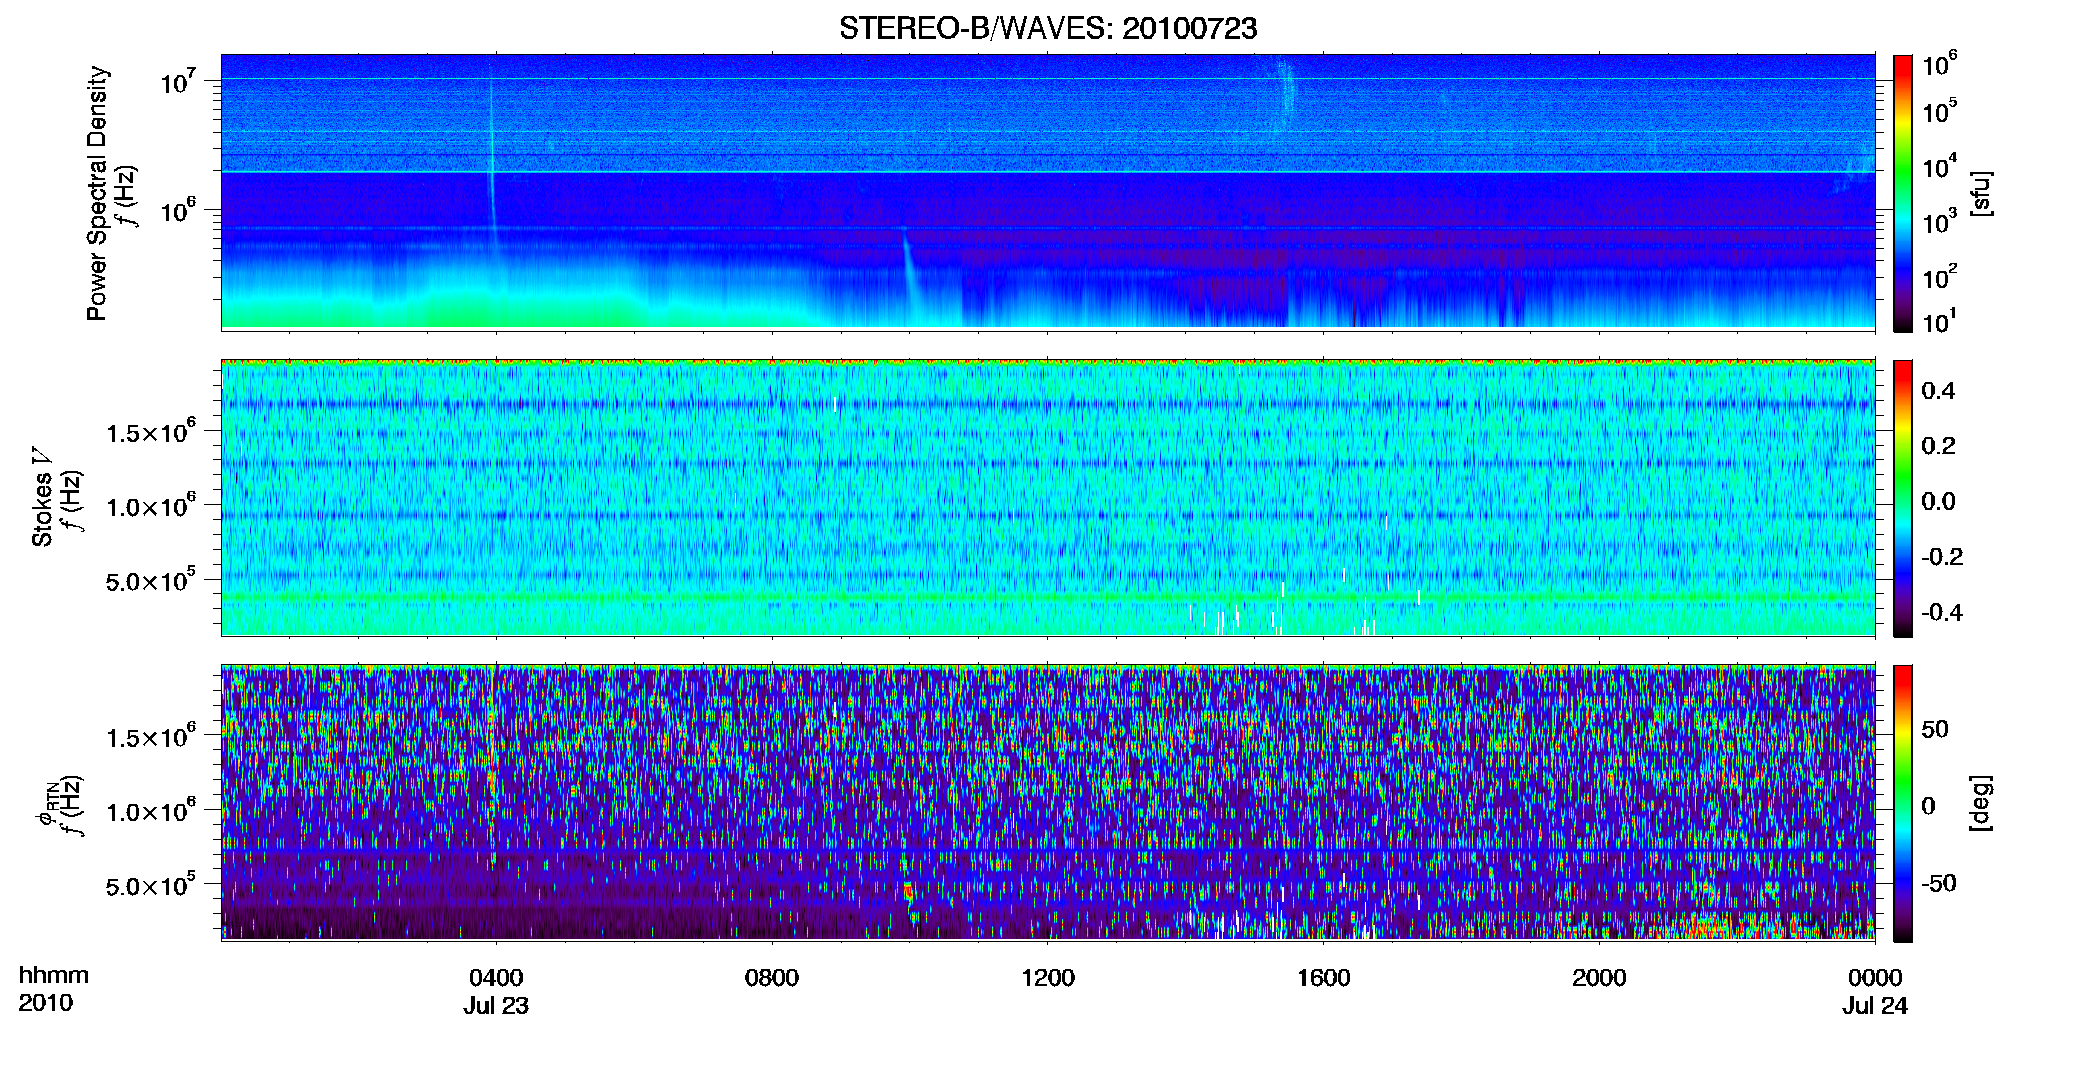
Task: Click the 0000 Jul 24 time label
Action: [1875, 991]
